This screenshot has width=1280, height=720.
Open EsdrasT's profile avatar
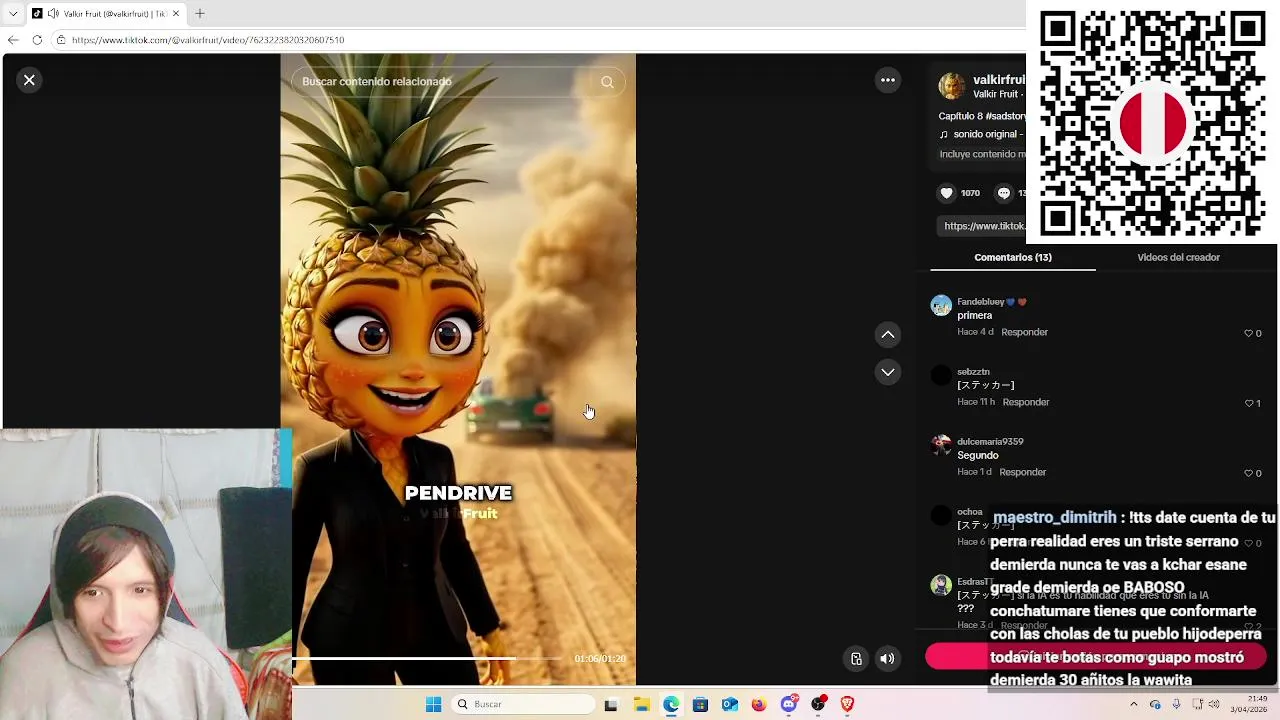coord(941,586)
